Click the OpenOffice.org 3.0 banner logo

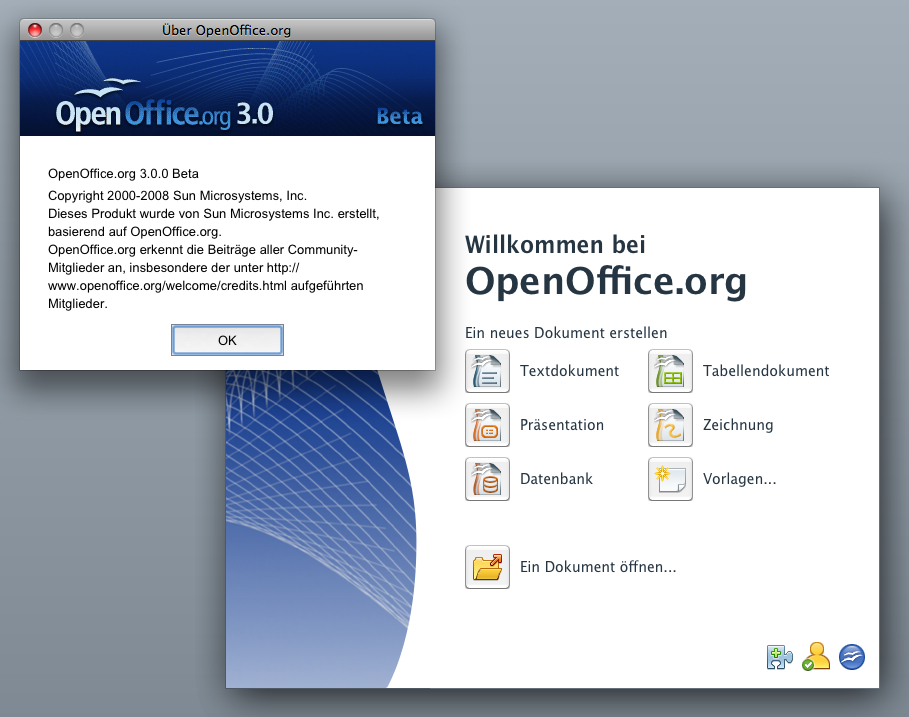pyautogui.click(x=164, y=107)
